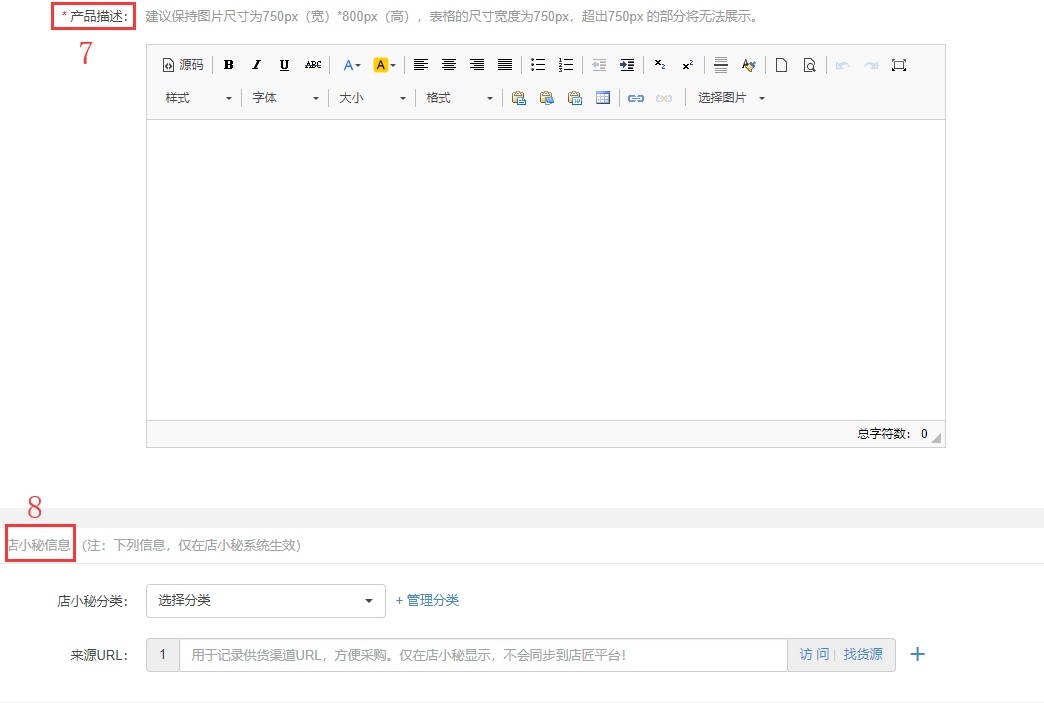This screenshot has height=703, width=1044.
Task: Click the 店小秘信息 section heading
Action: coord(39,545)
